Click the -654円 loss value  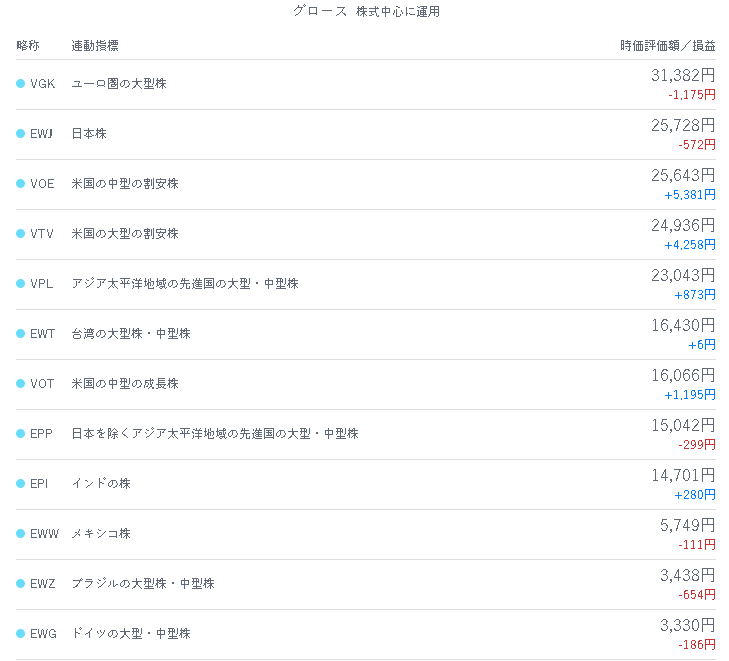(697, 595)
